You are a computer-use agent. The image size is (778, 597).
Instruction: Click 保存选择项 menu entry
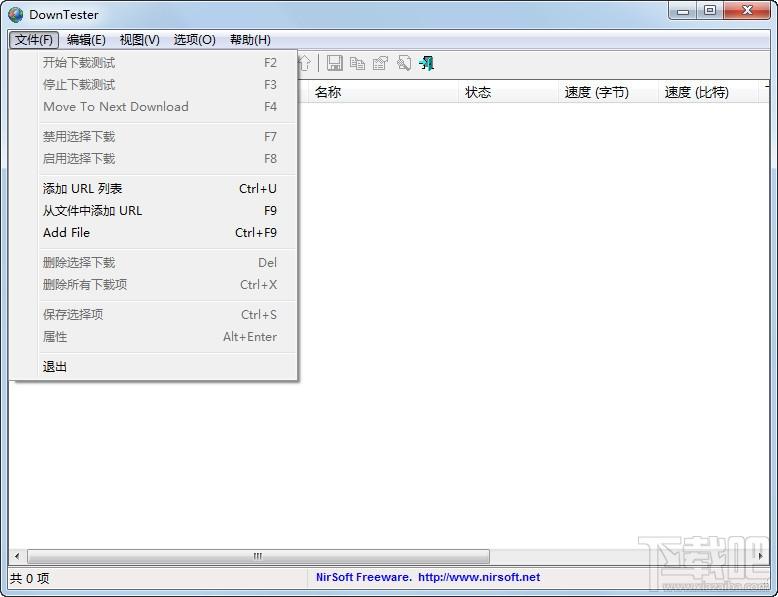click(x=159, y=314)
